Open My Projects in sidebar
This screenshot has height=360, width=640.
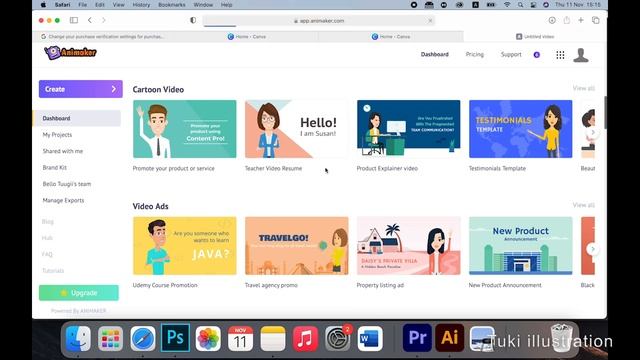click(x=57, y=135)
